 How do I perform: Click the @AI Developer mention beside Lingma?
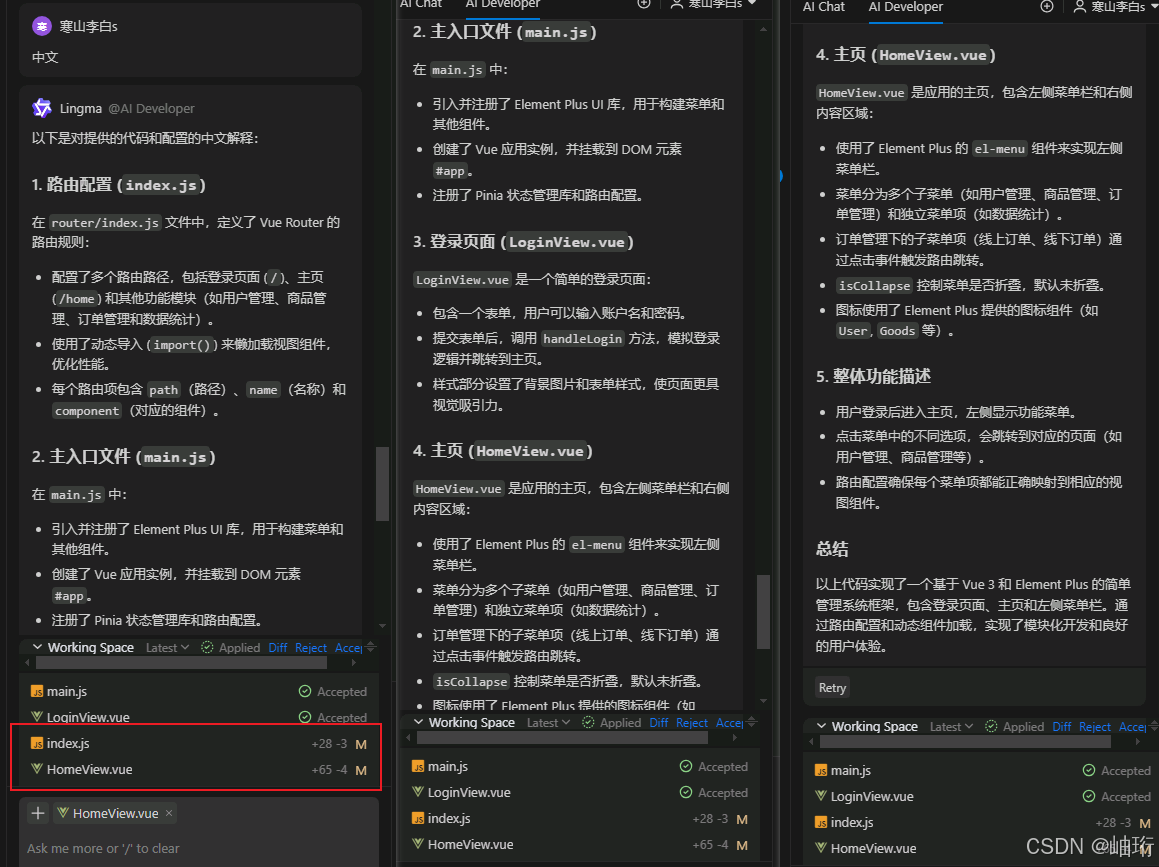coord(152,108)
